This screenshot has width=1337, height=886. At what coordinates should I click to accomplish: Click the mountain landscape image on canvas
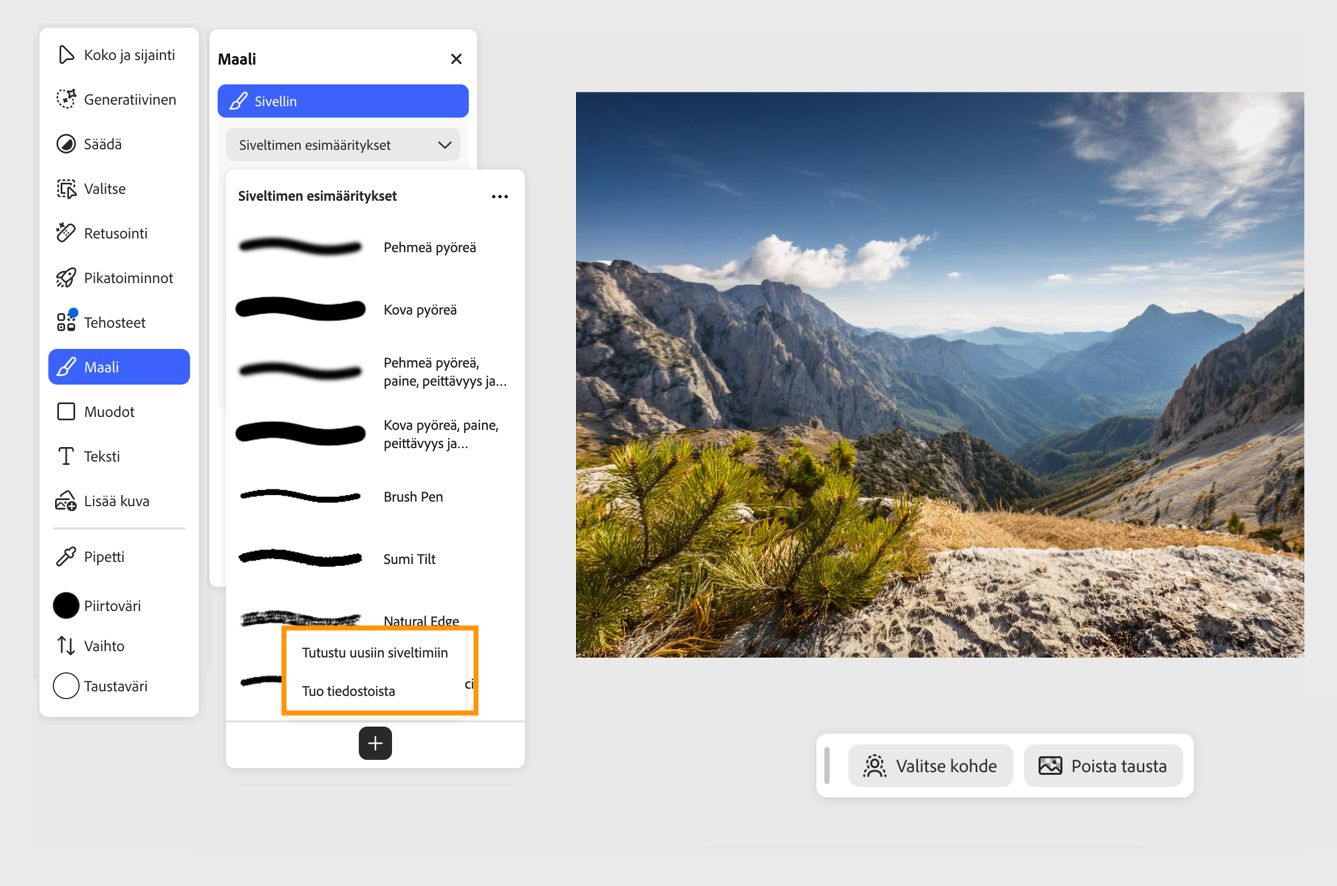click(x=940, y=375)
